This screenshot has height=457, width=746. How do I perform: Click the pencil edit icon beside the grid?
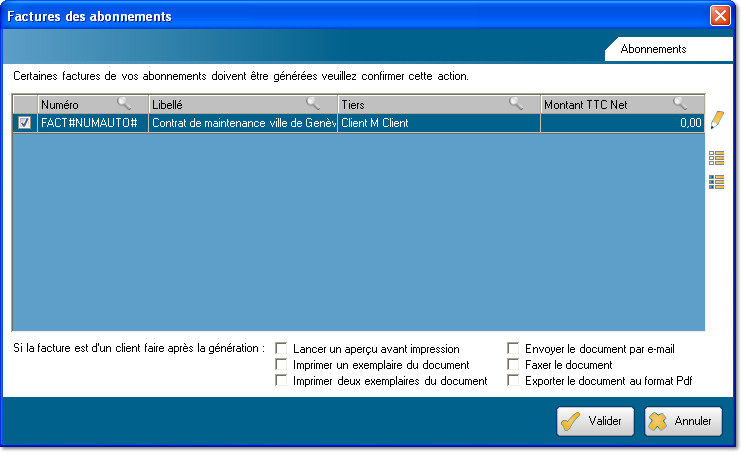(716, 121)
